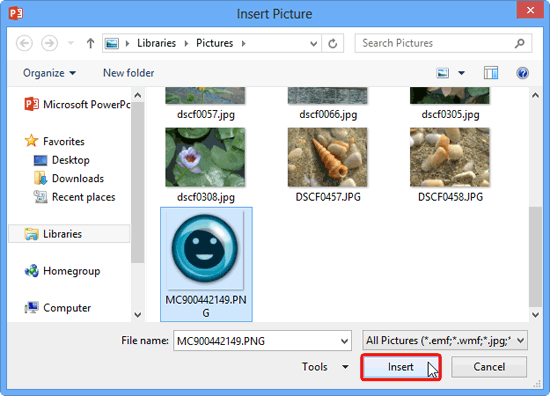
Task: Click the PowerPoint icon in title bar
Action: (16, 13)
